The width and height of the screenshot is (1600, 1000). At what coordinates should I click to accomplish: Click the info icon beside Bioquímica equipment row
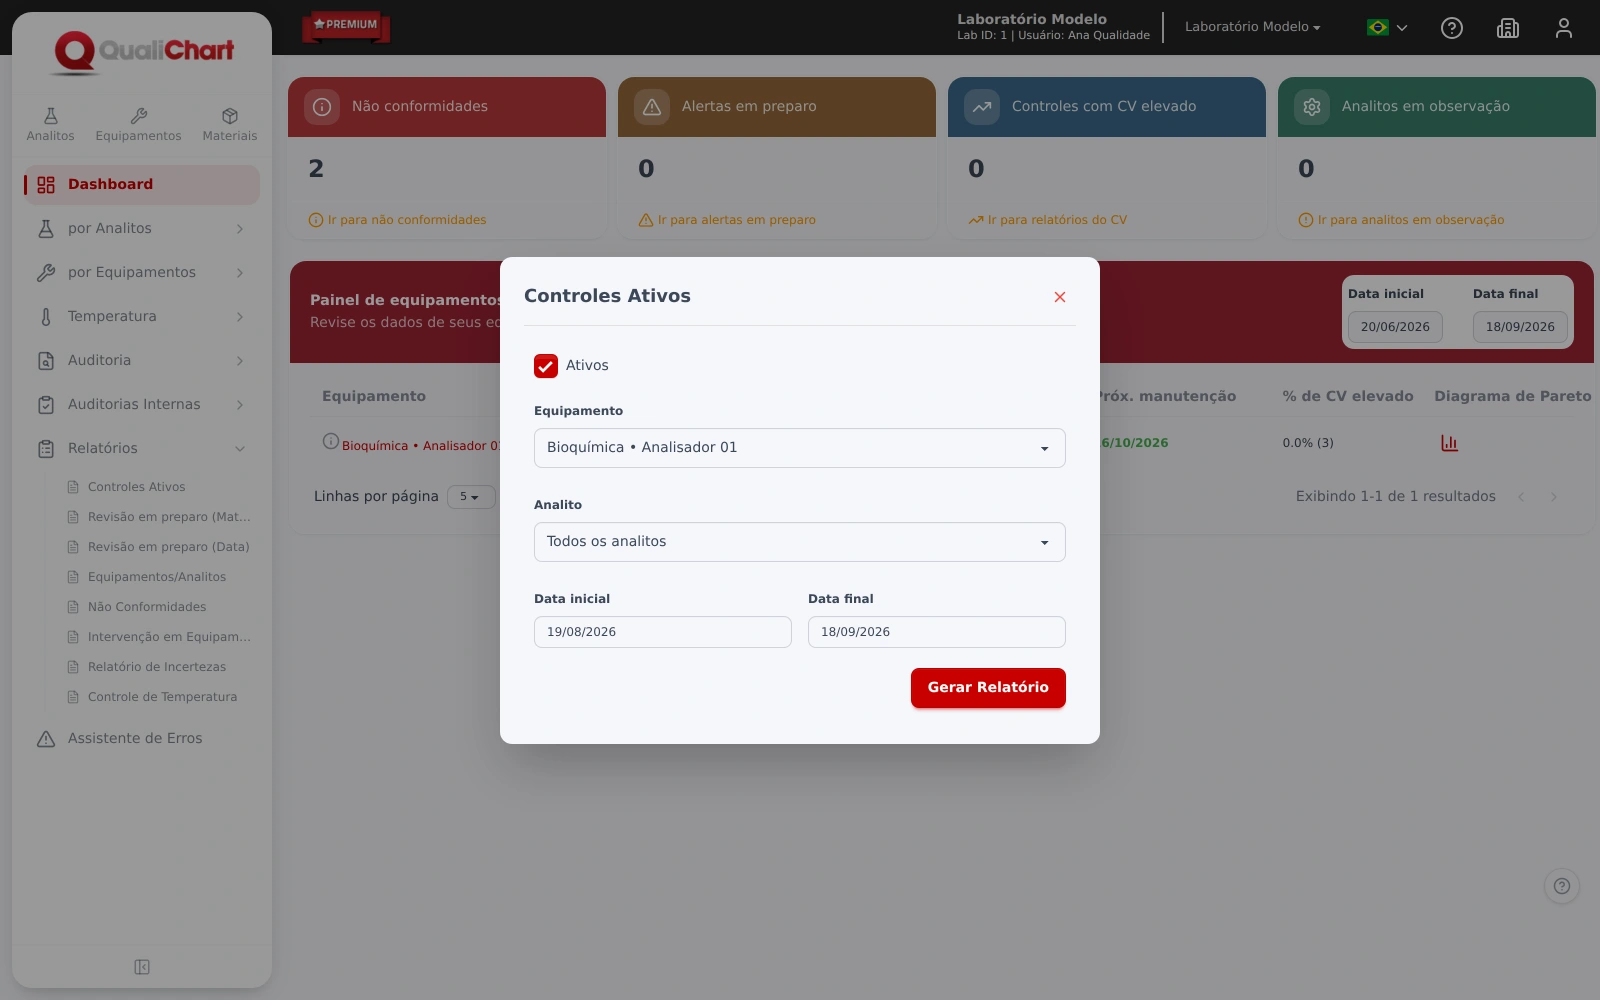point(331,441)
